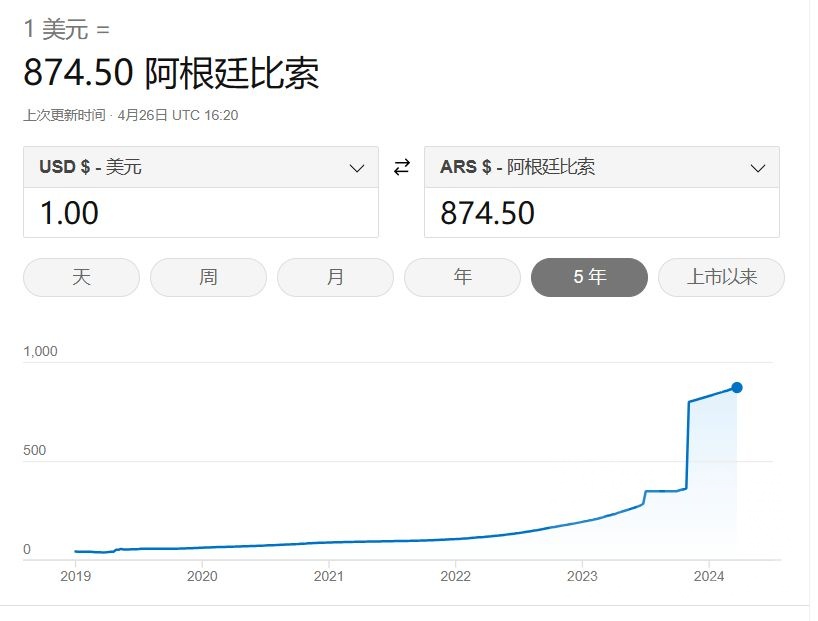Click the 2023 x-axis label

582,576
